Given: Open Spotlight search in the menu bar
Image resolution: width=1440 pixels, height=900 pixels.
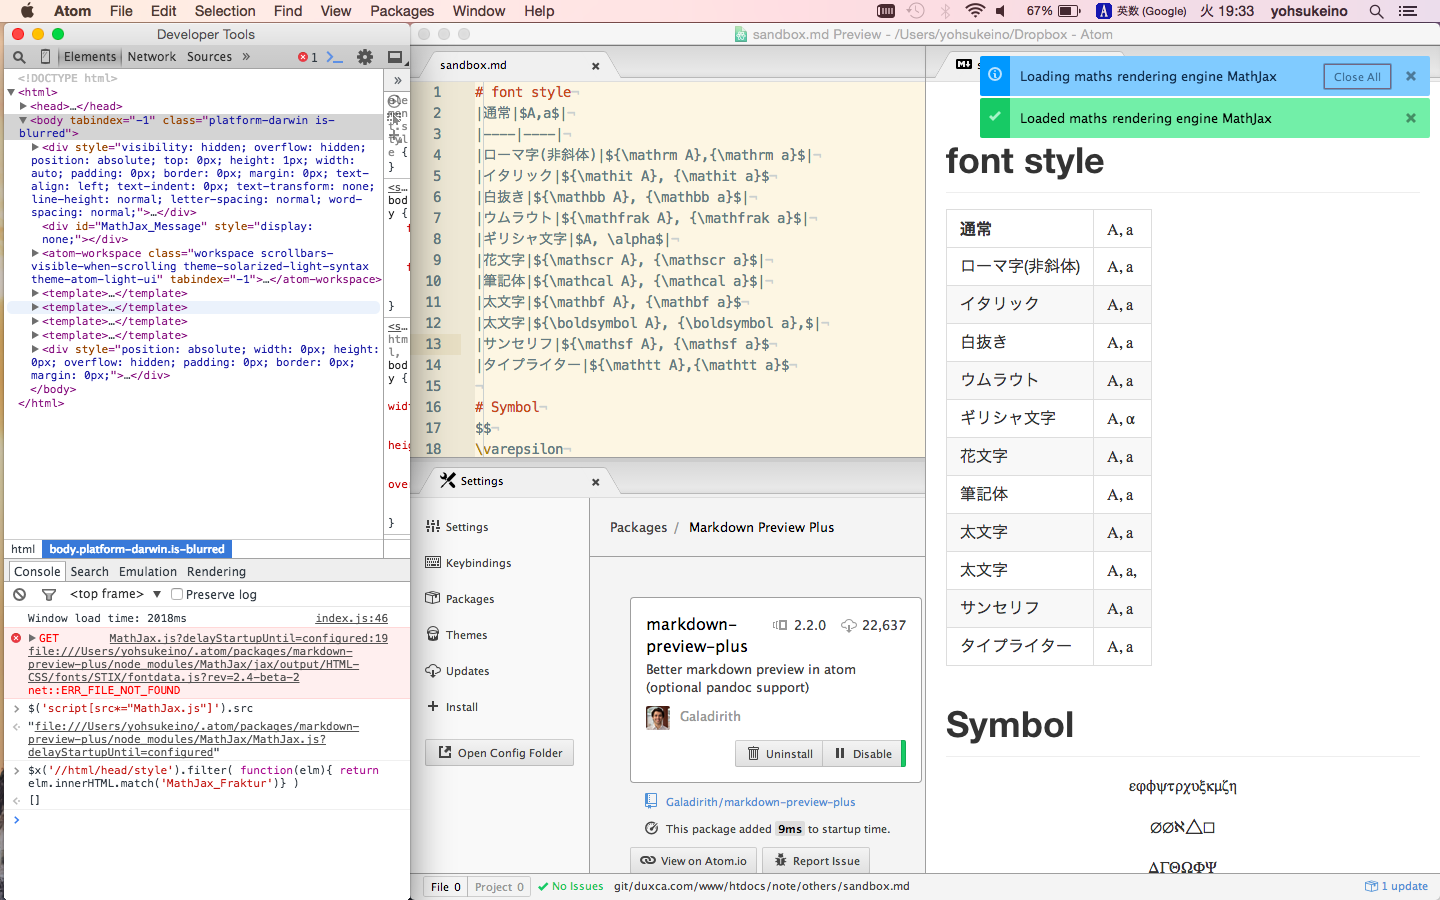Looking at the screenshot, I should tap(1377, 11).
